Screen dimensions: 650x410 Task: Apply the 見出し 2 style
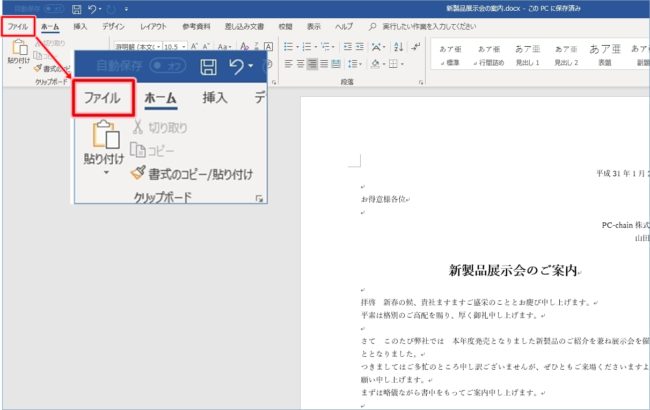[566, 56]
